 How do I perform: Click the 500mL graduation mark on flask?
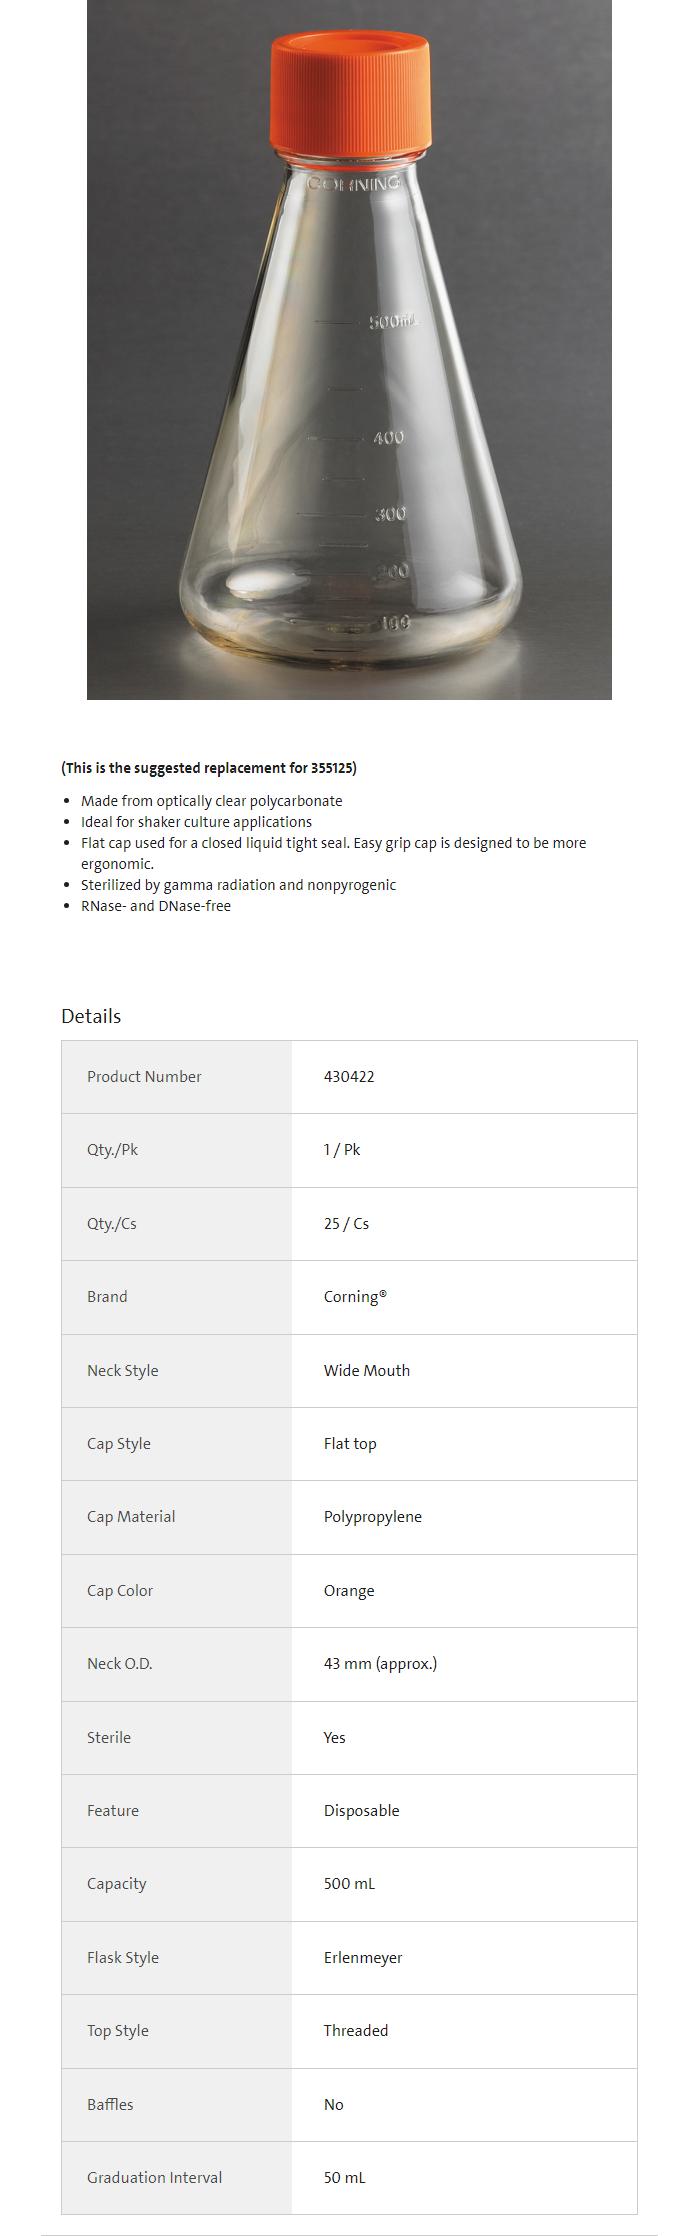coord(391,322)
